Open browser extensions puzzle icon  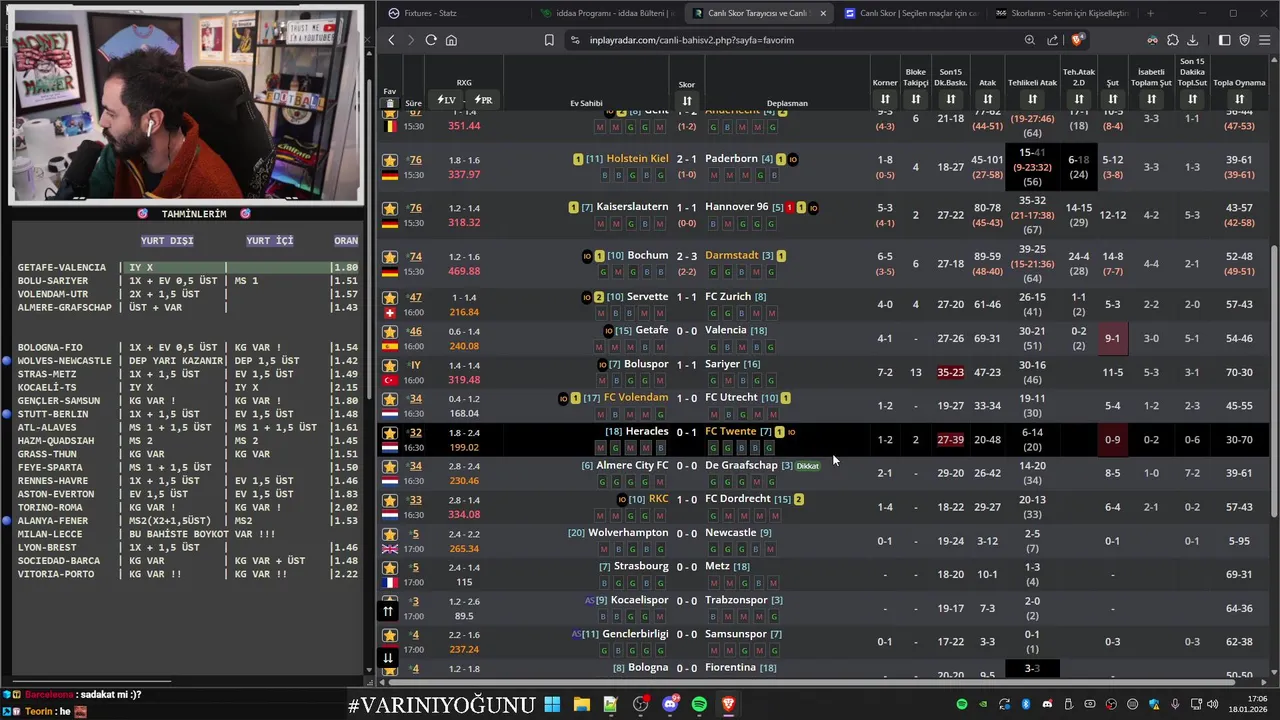pyautogui.click(x=1173, y=40)
